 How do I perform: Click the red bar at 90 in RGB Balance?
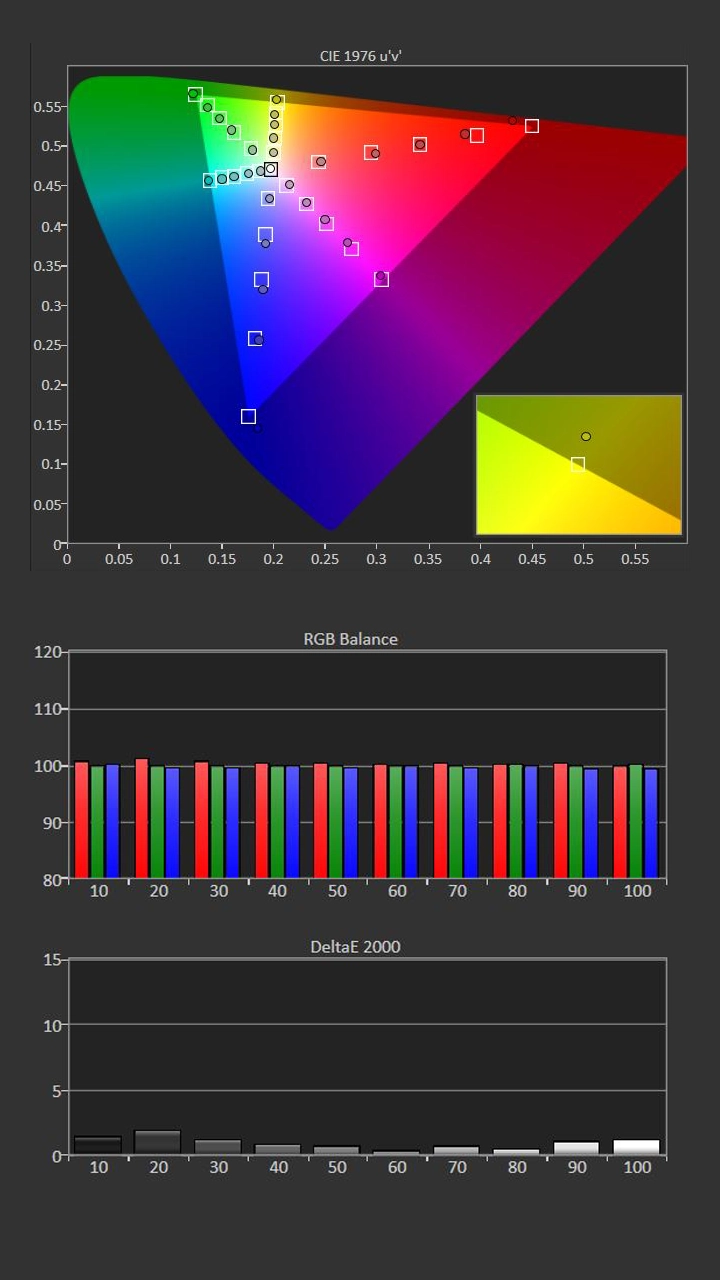[560, 821]
